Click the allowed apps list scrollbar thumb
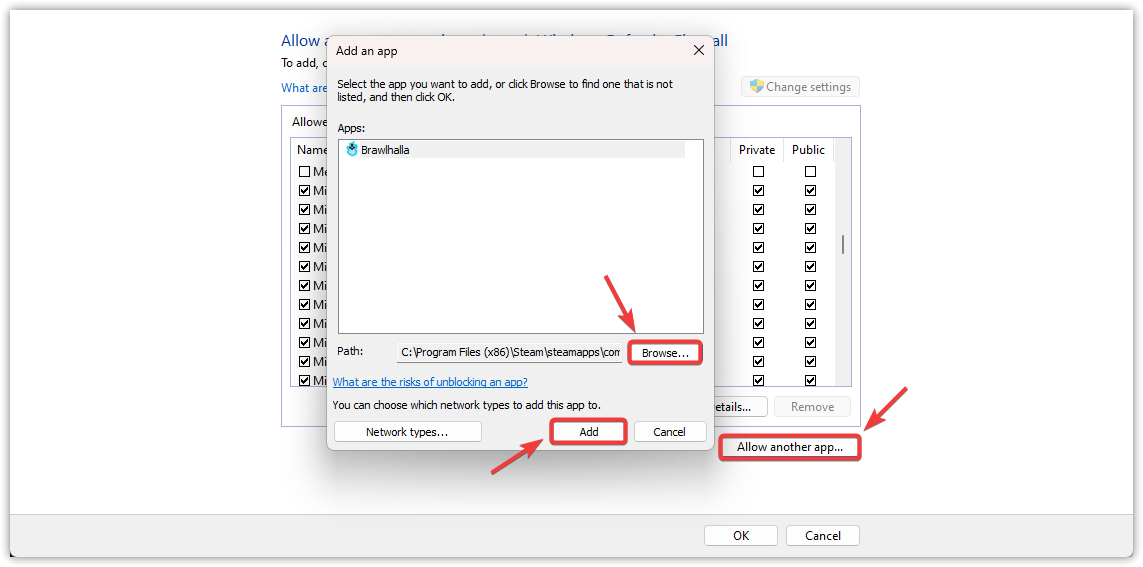1143x567 pixels. coord(843,244)
